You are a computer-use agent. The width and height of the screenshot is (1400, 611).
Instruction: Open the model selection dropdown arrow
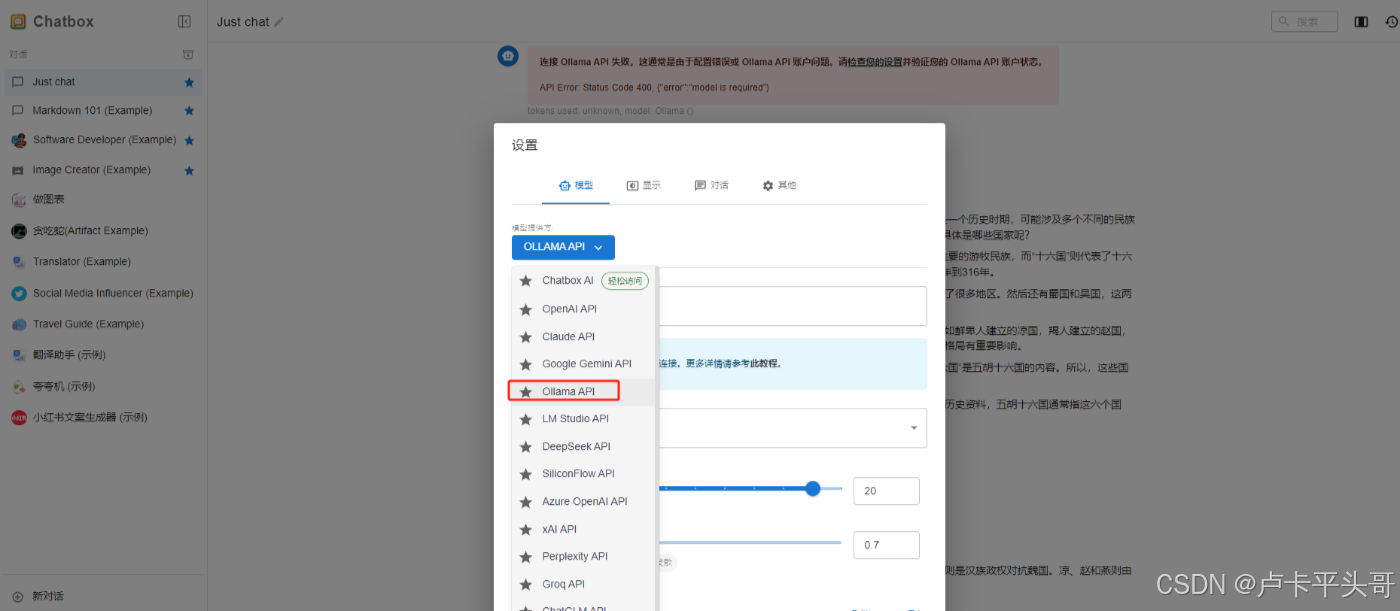[x=913, y=428]
